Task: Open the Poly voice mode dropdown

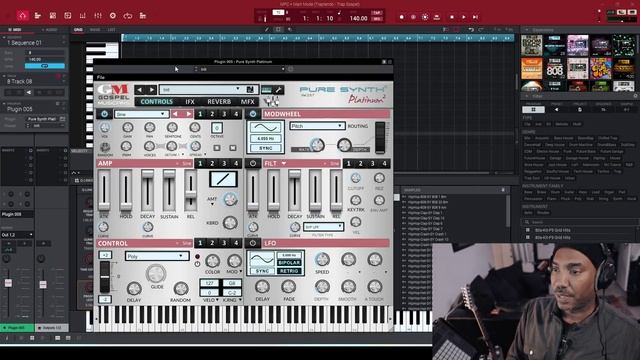Action: coord(157,256)
